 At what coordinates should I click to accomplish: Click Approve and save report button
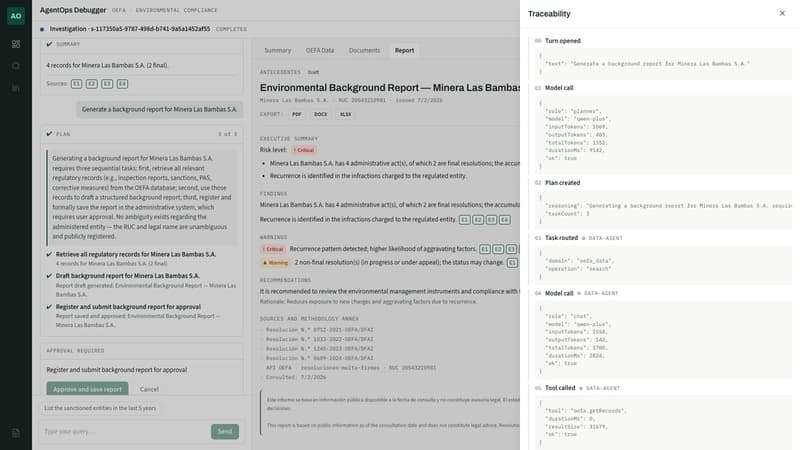87,389
